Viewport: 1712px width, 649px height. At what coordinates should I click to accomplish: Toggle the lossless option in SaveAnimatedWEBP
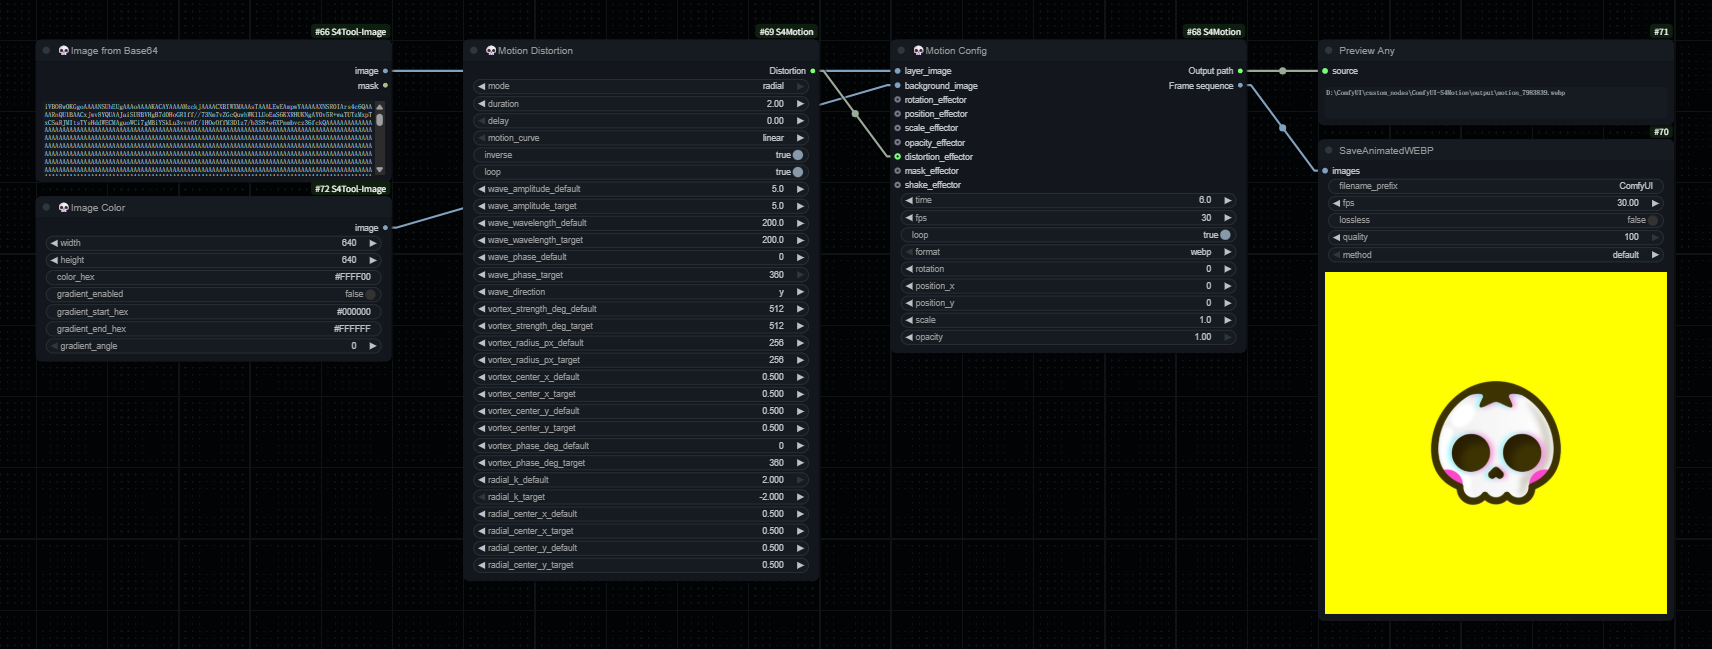click(1652, 220)
